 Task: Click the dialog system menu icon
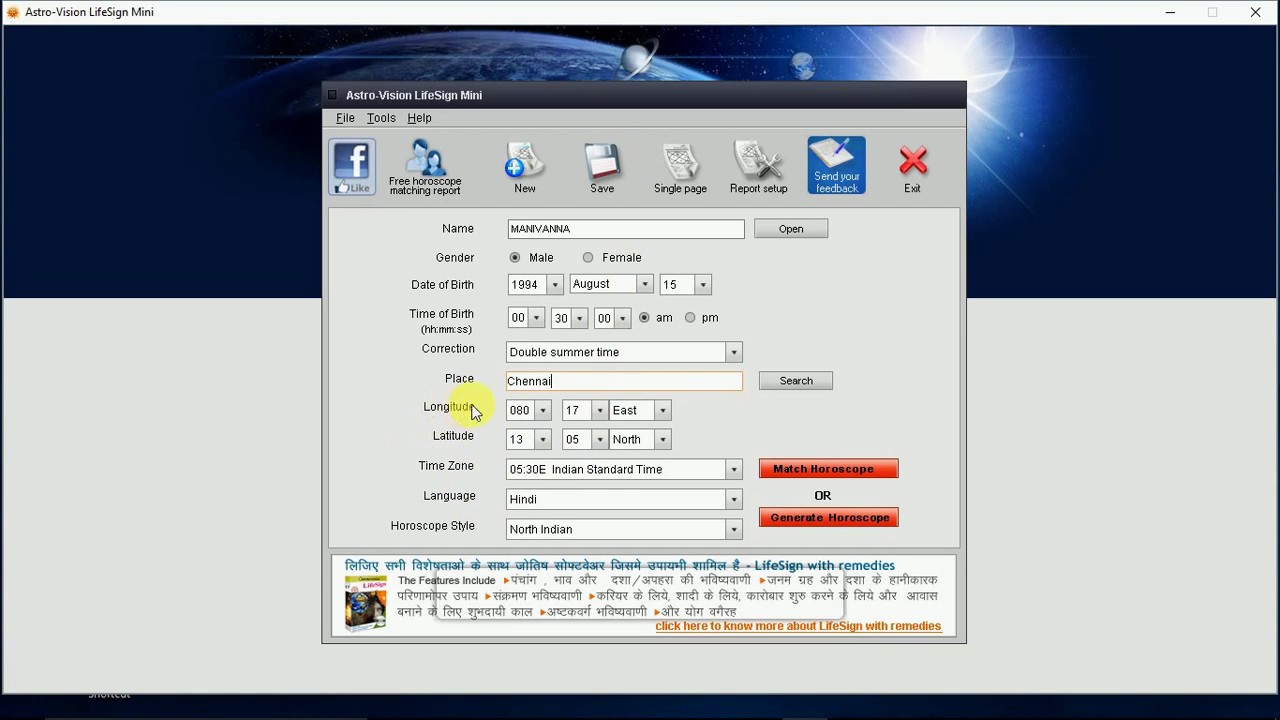[x=332, y=95]
